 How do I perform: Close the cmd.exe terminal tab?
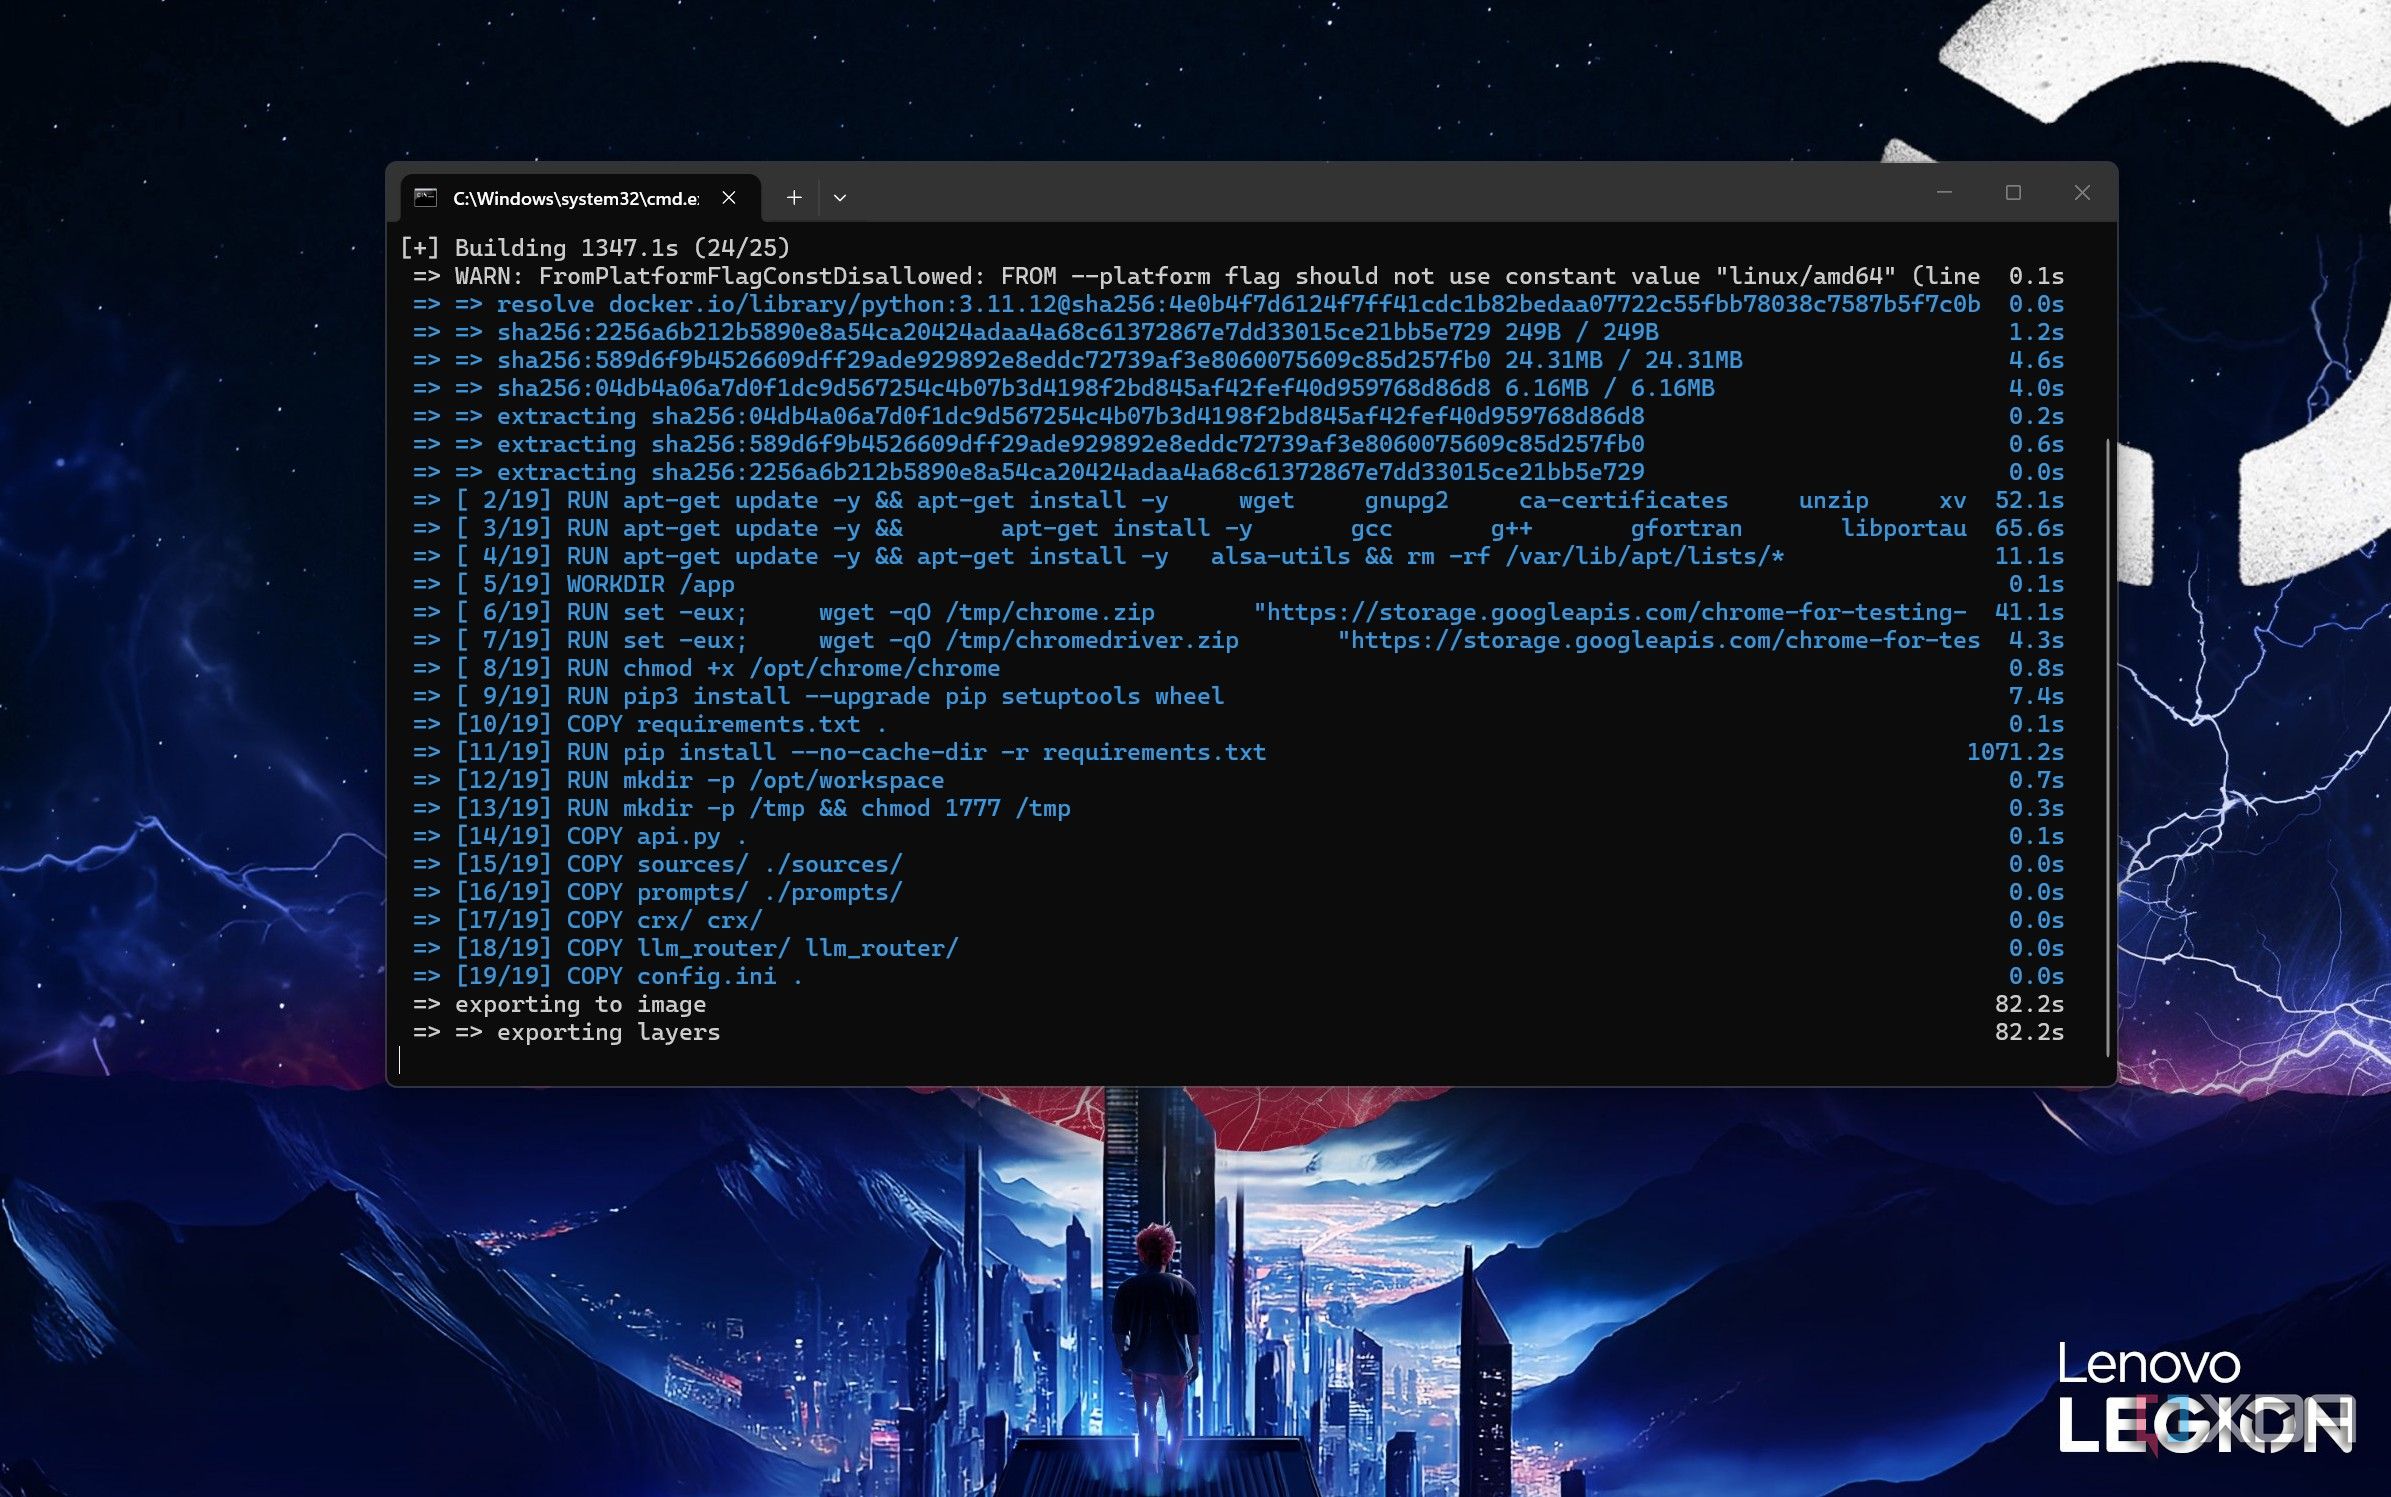click(729, 198)
